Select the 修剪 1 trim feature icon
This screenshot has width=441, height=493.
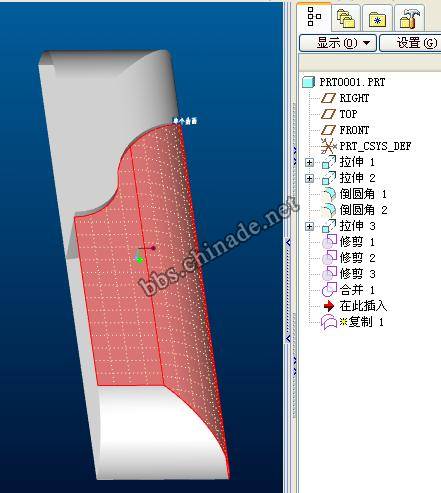329,242
